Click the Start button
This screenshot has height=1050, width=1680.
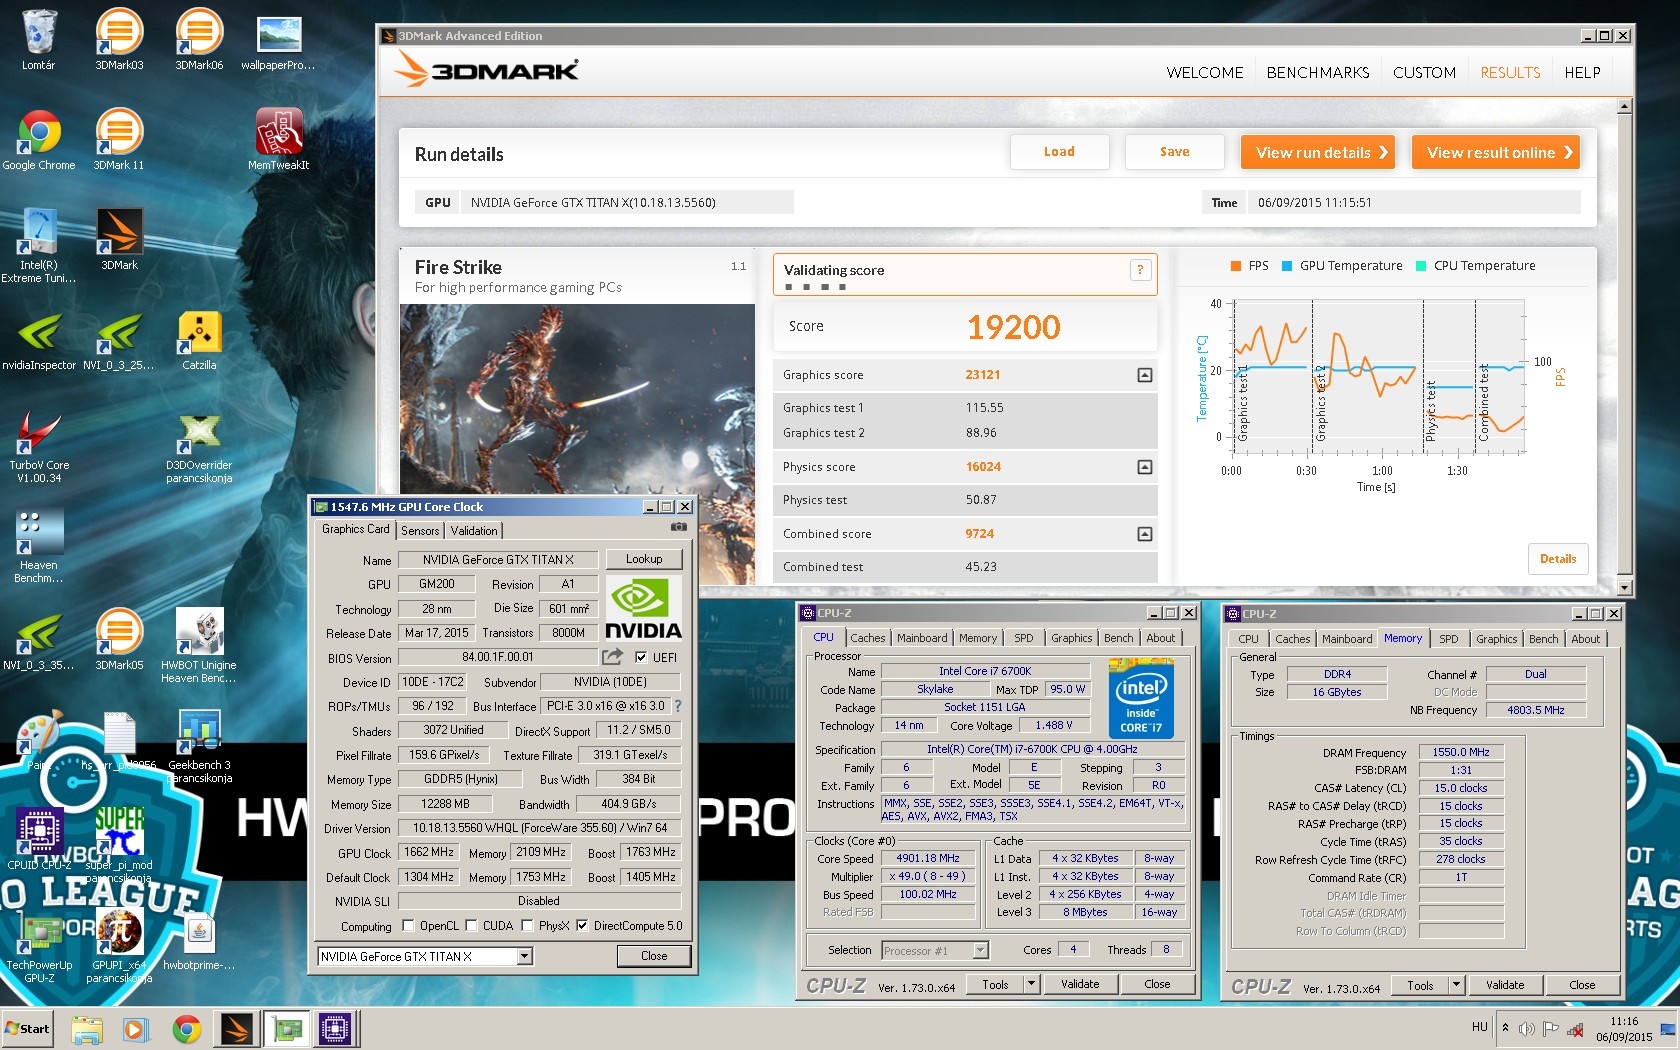point(28,1028)
